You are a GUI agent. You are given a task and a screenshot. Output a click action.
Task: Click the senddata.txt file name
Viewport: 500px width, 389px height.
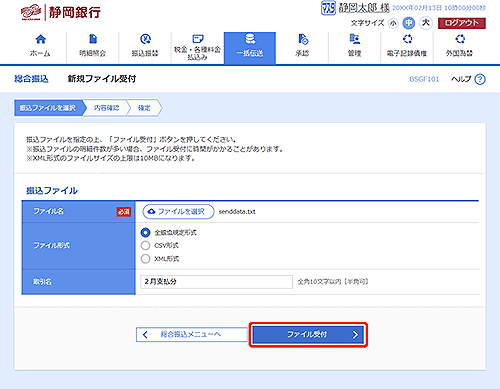(237, 212)
